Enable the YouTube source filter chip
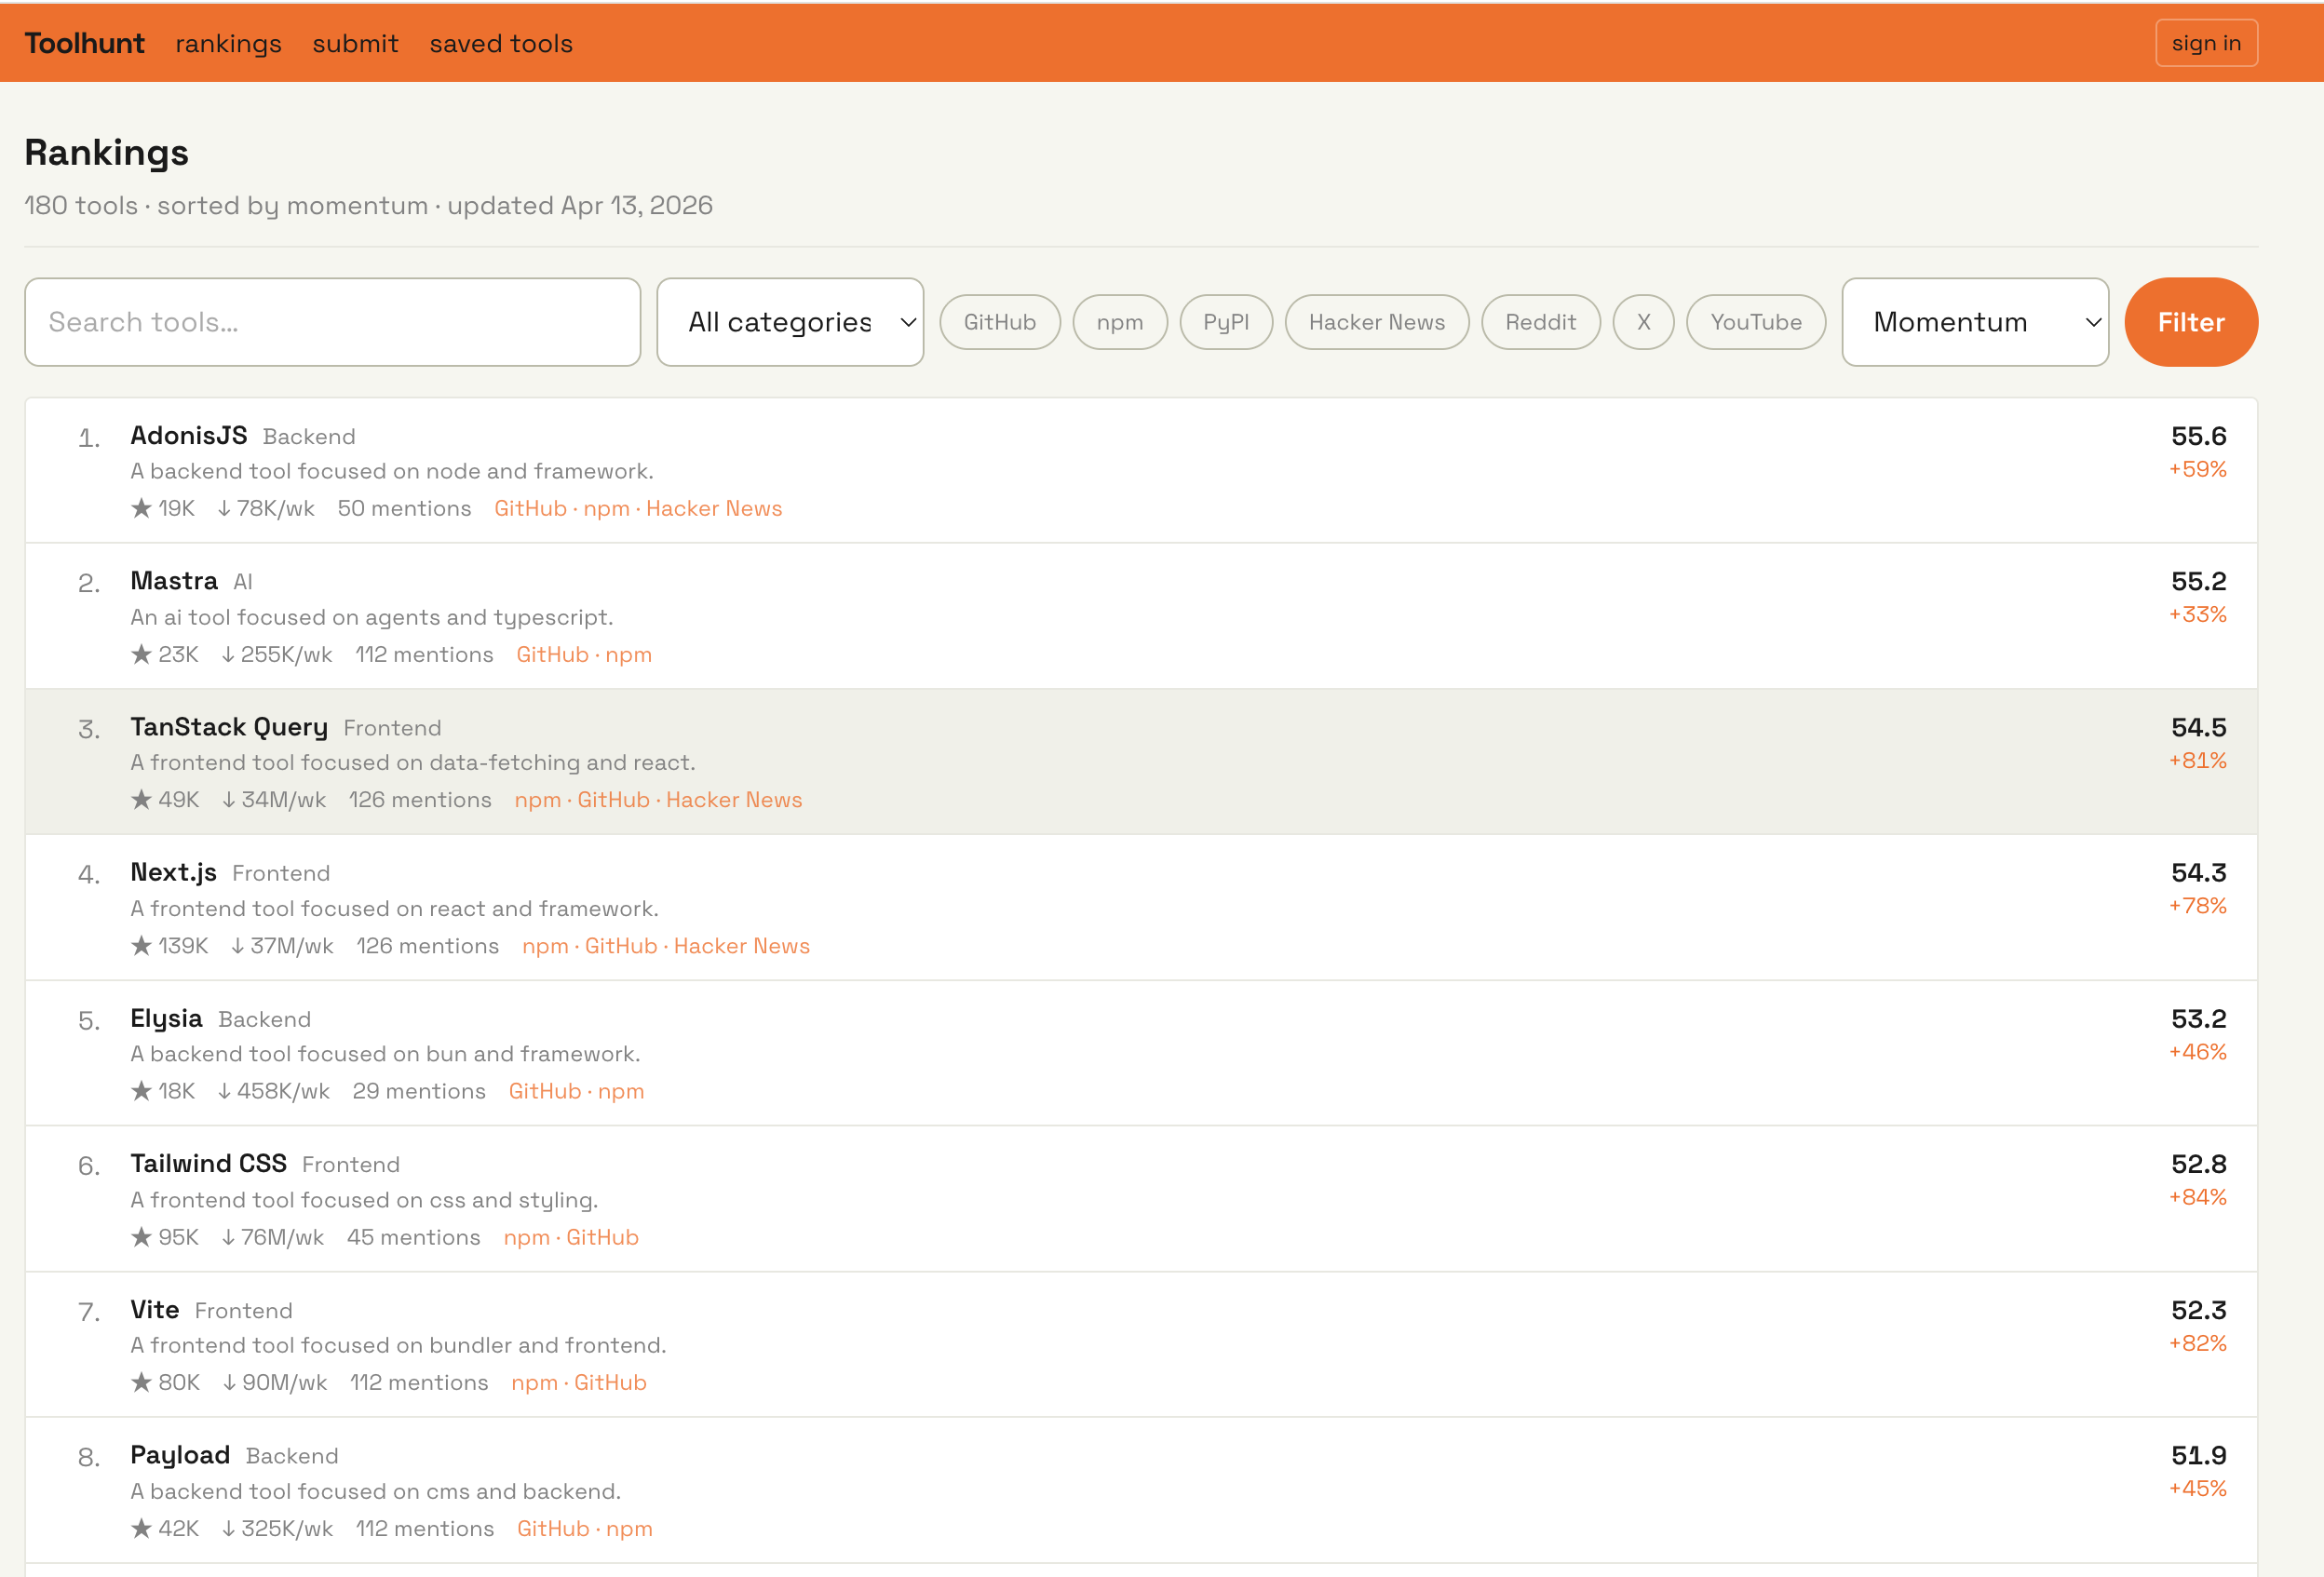The width and height of the screenshot is (2324, 1577). point(1755,322)
